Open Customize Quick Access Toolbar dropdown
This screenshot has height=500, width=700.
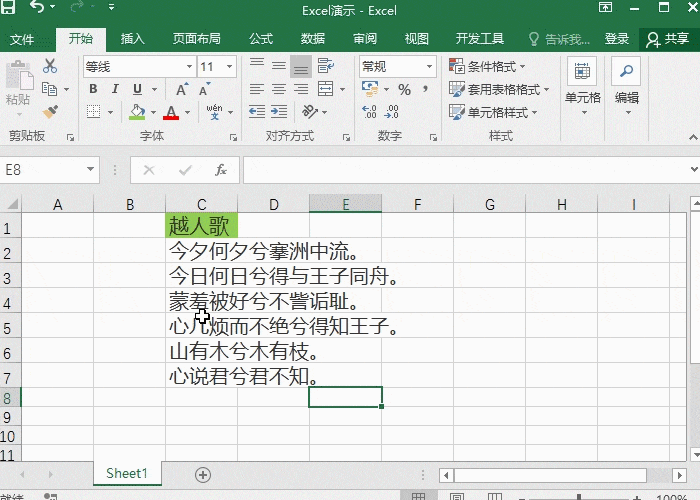pos(112,7)
